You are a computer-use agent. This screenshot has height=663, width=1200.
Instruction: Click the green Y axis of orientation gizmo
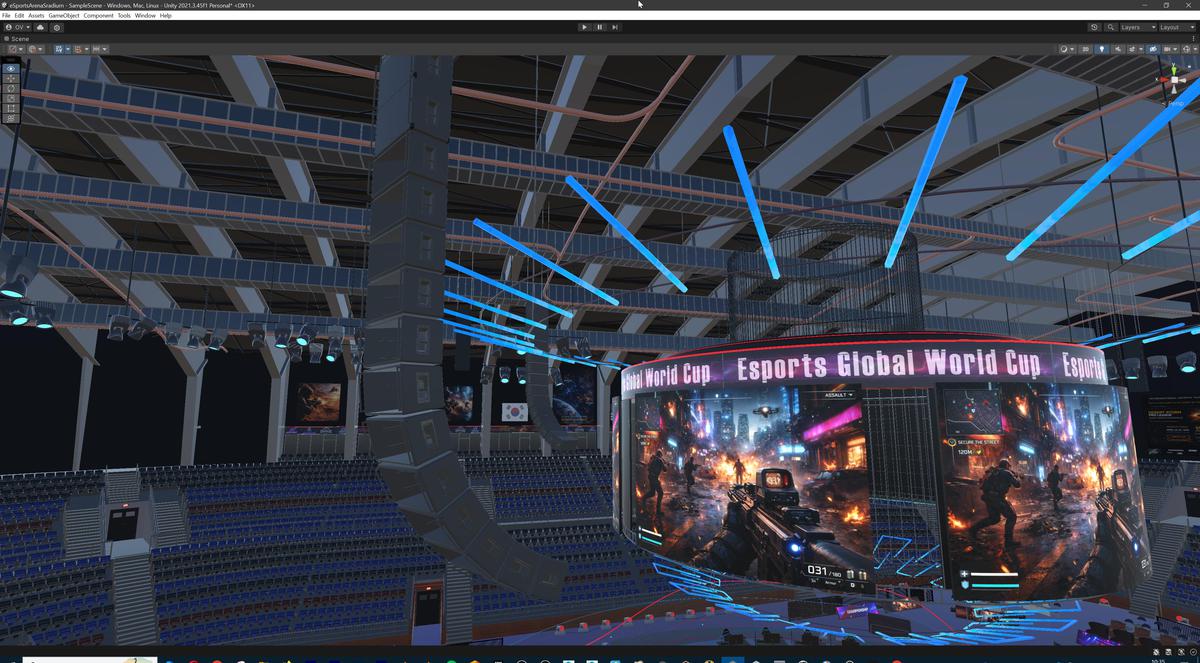tap(1174, 70)
